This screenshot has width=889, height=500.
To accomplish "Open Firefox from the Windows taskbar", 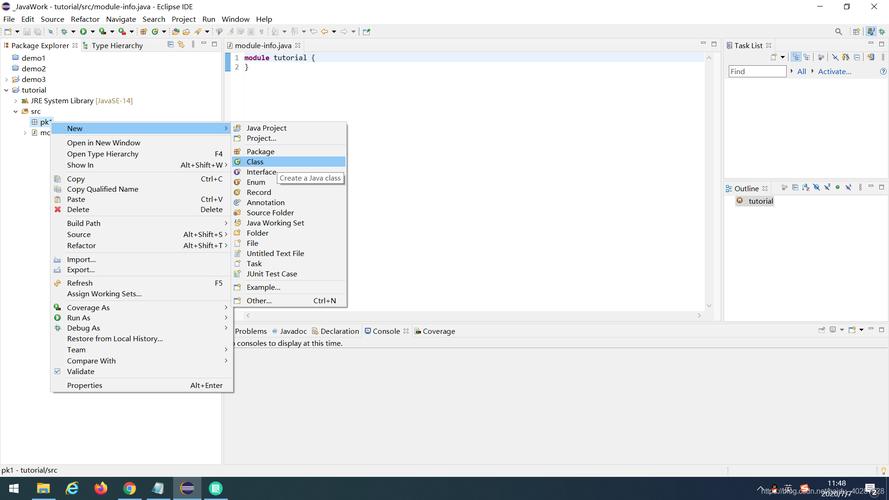I will [101, 488].
